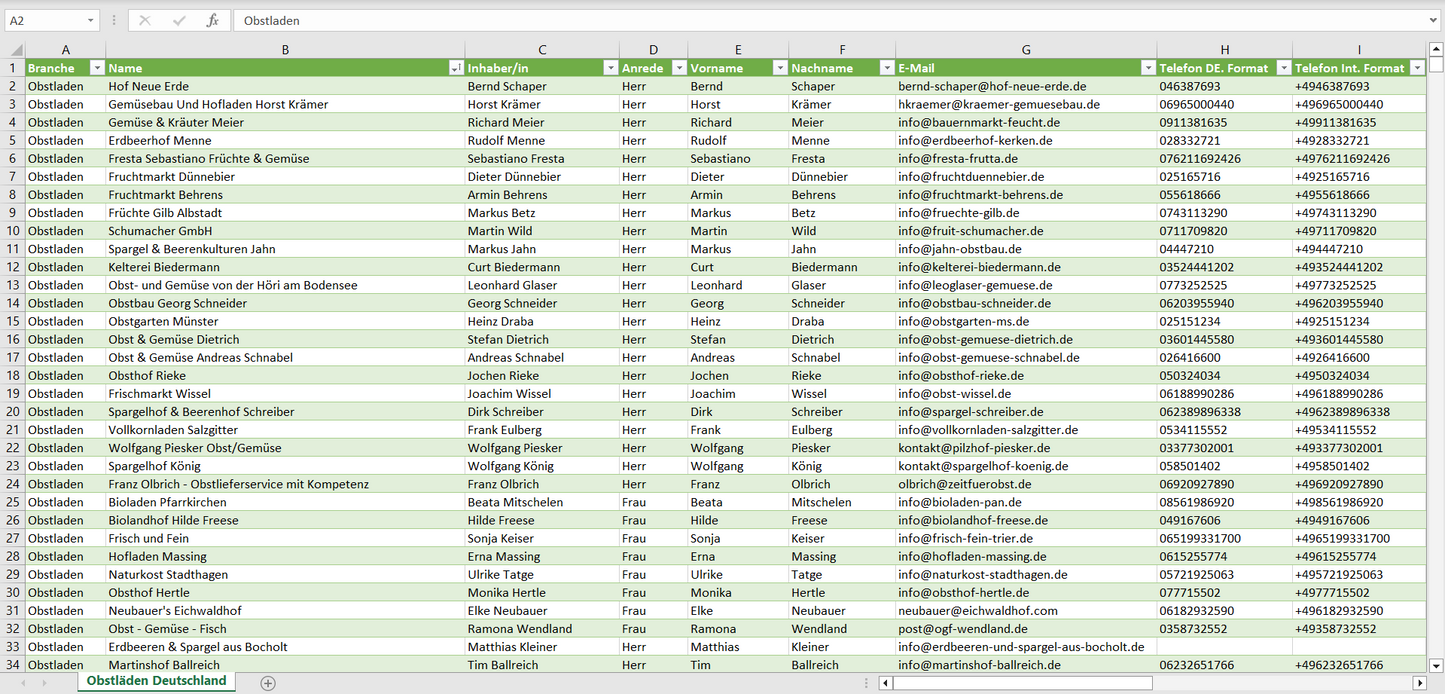Click the Select All corner triangle

15,50
